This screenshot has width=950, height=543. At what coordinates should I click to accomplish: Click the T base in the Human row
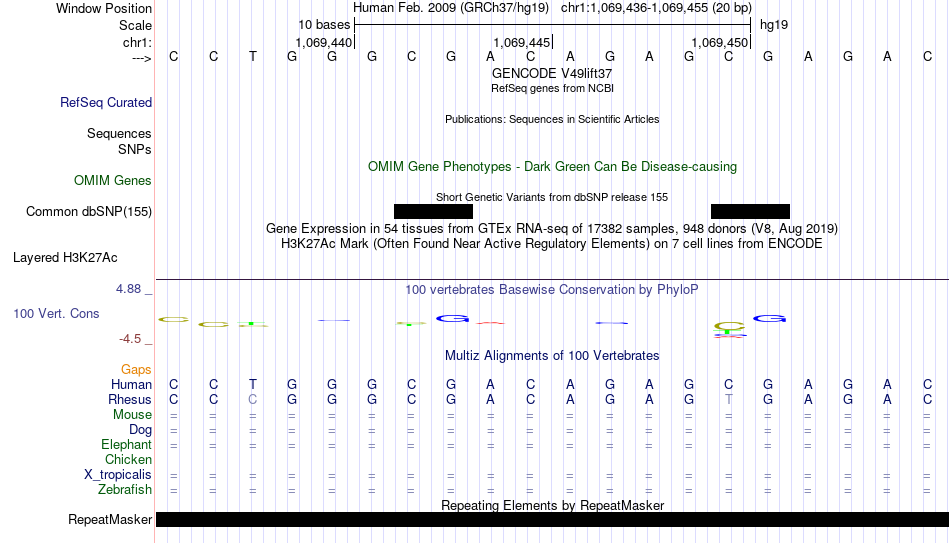click(x=253, y=385)
